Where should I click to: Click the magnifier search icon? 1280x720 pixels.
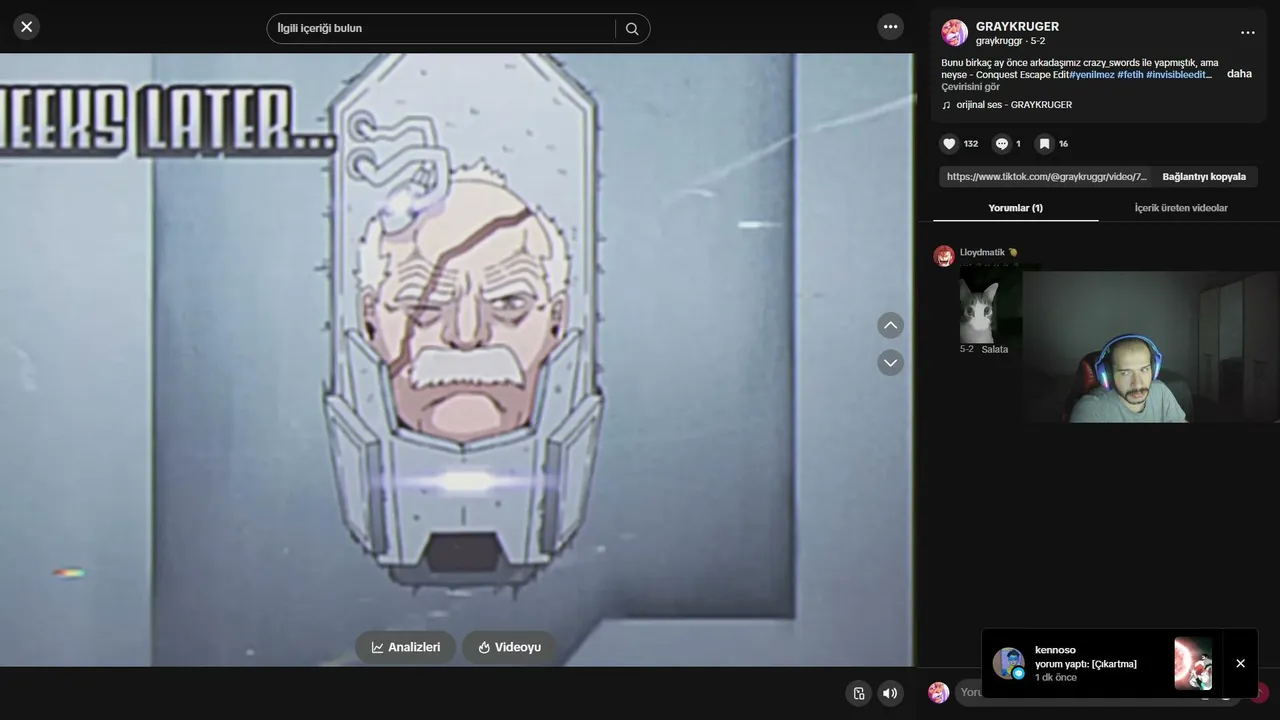click(632, 29)
